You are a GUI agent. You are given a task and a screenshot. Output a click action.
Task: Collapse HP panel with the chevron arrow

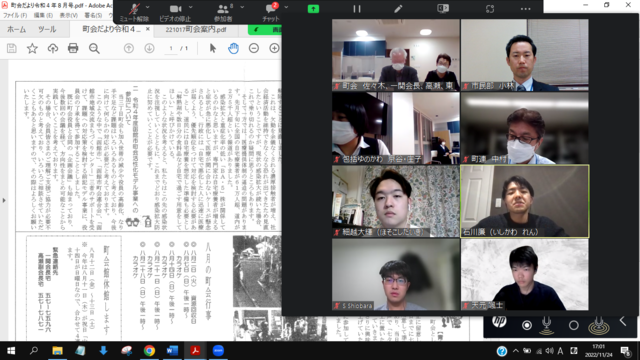point(623,321)
